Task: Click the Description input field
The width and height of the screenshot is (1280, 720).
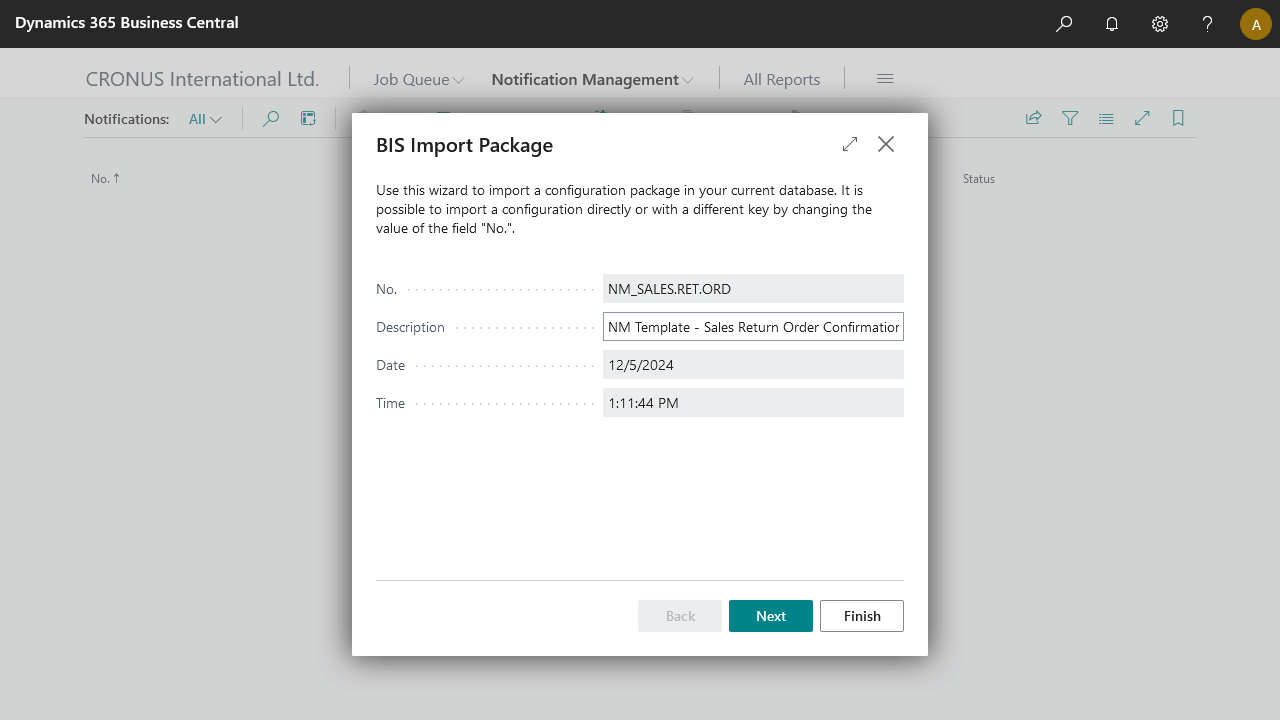Action: tap(753, 327)
